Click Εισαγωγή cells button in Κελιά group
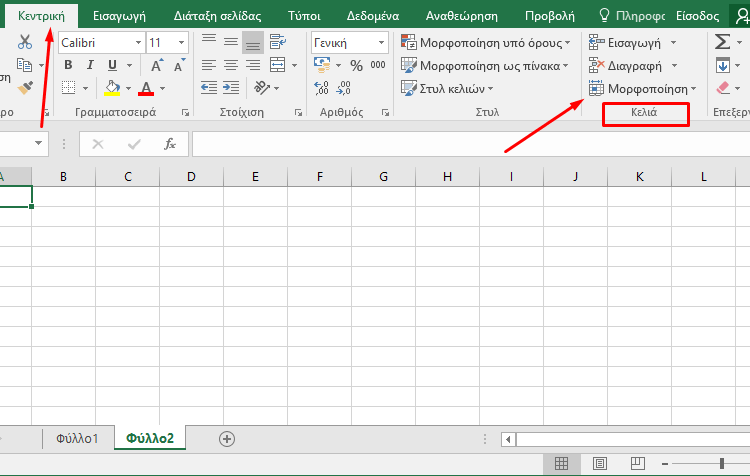Image resolution: width=750 pixels, height=476 pixels. pos(625,43)
